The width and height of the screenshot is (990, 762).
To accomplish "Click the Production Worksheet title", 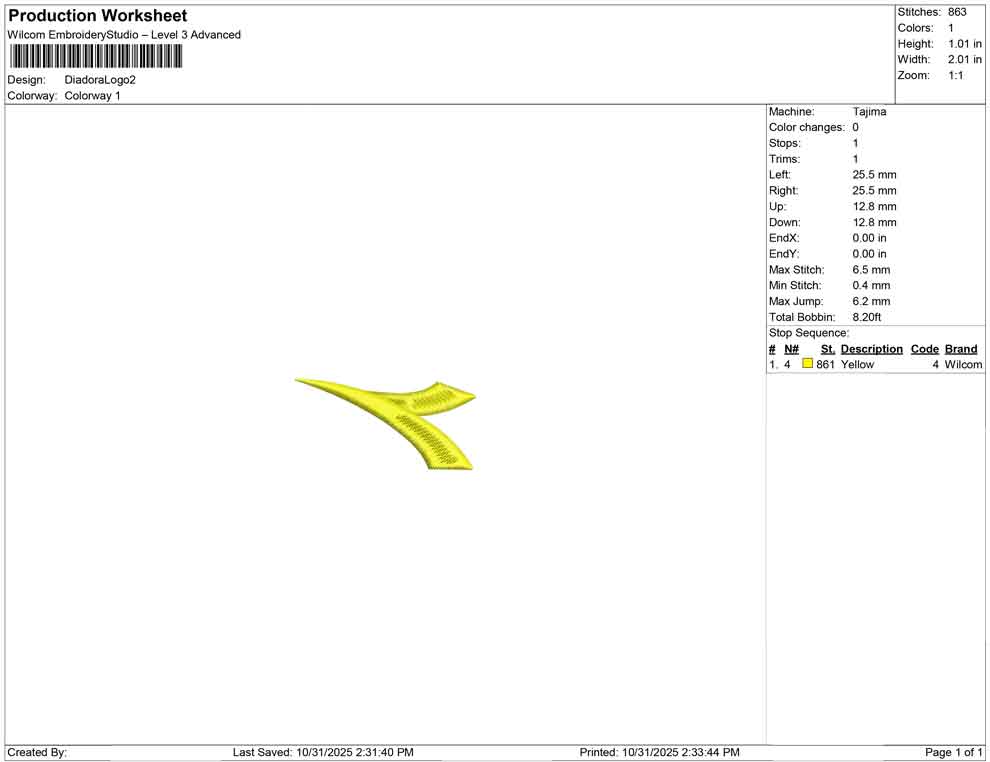I will [x=96, y=16].
